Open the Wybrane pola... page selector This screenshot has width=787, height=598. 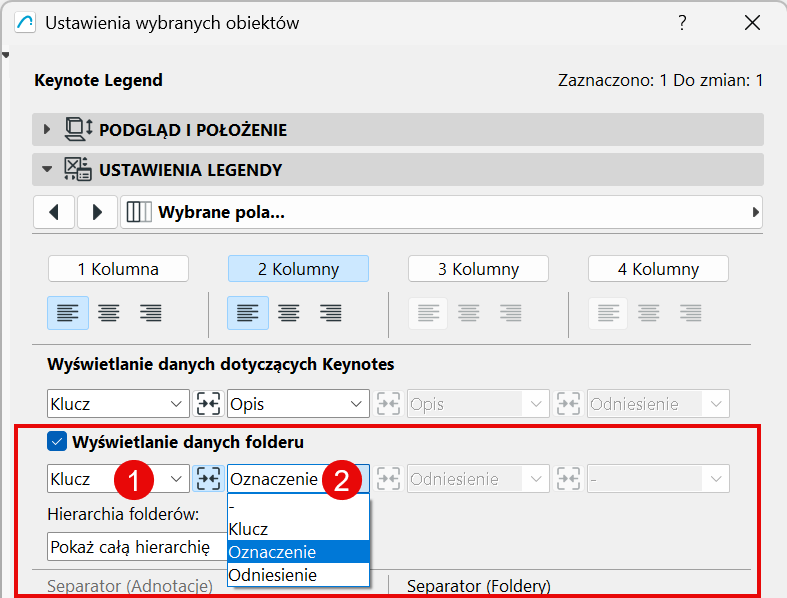pos(441,212)
